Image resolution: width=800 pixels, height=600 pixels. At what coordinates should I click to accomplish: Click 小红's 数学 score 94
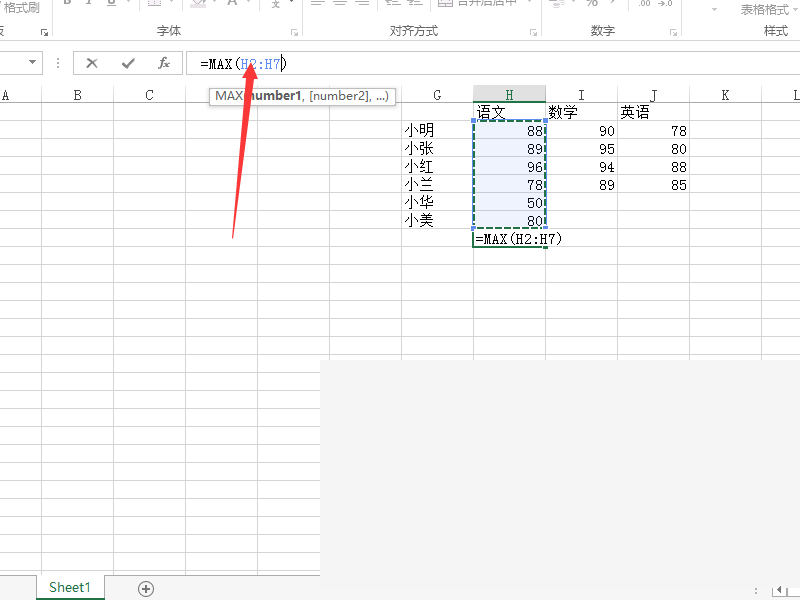click(581, 166)
